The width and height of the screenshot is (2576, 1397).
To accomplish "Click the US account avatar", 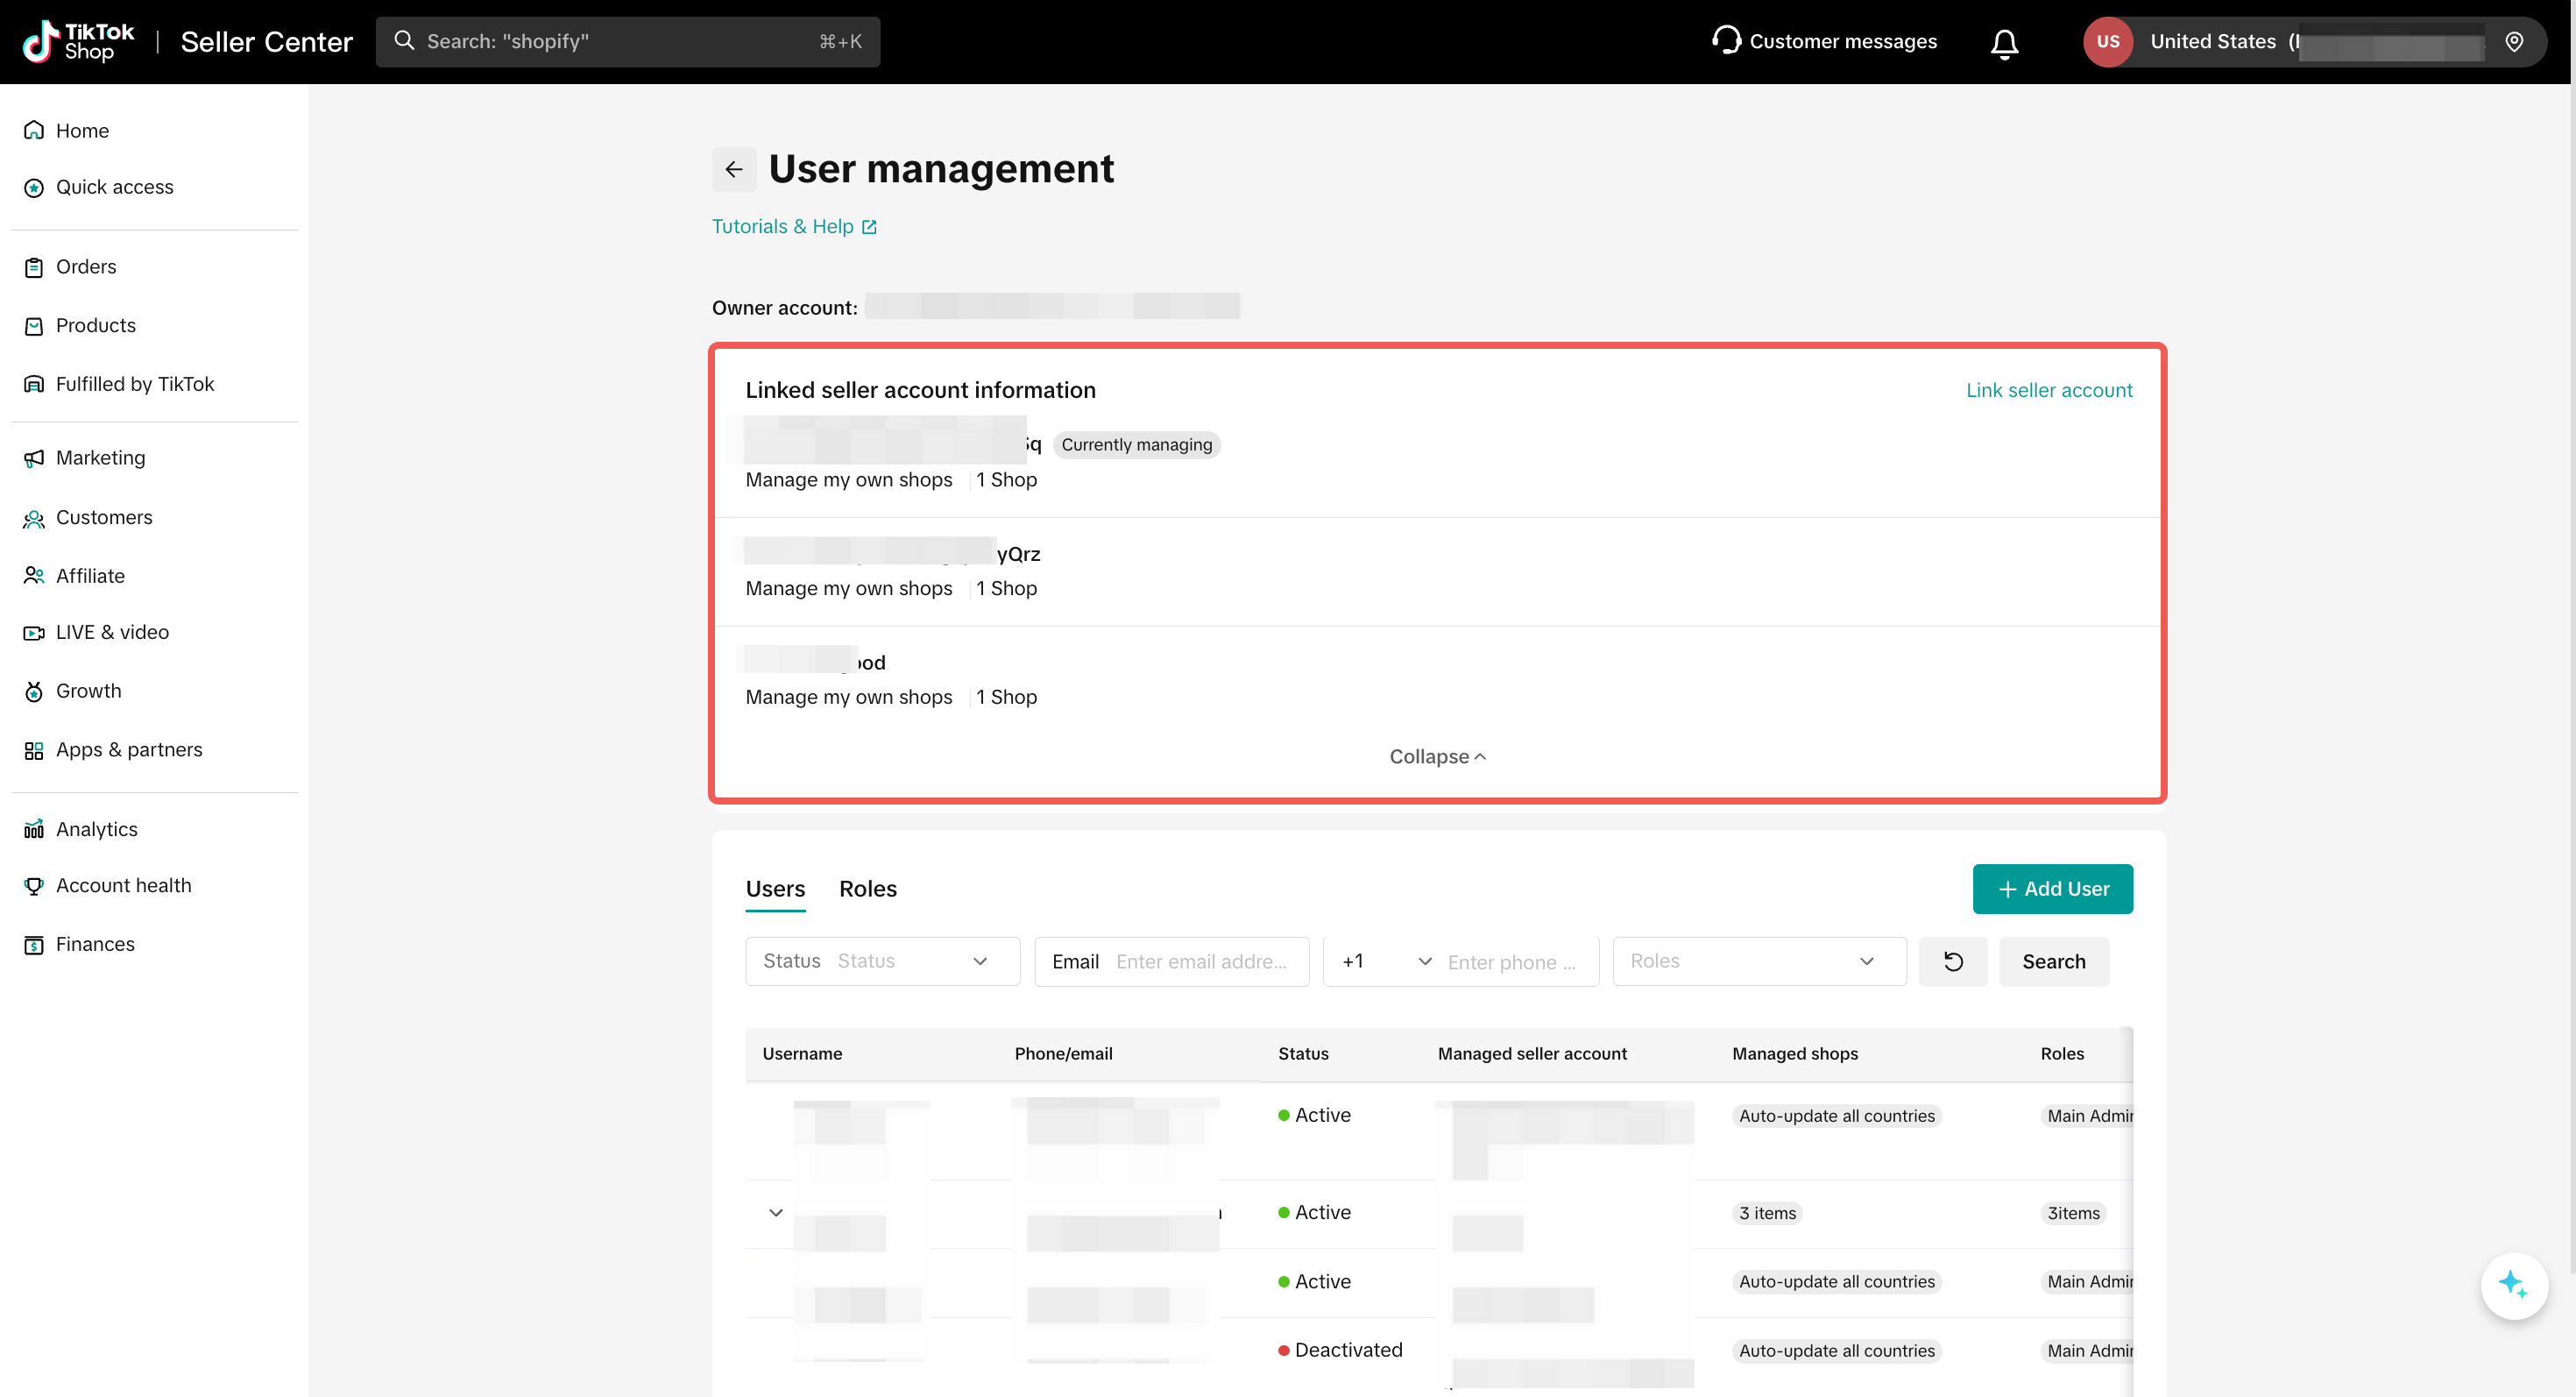I will (2107, 42).
